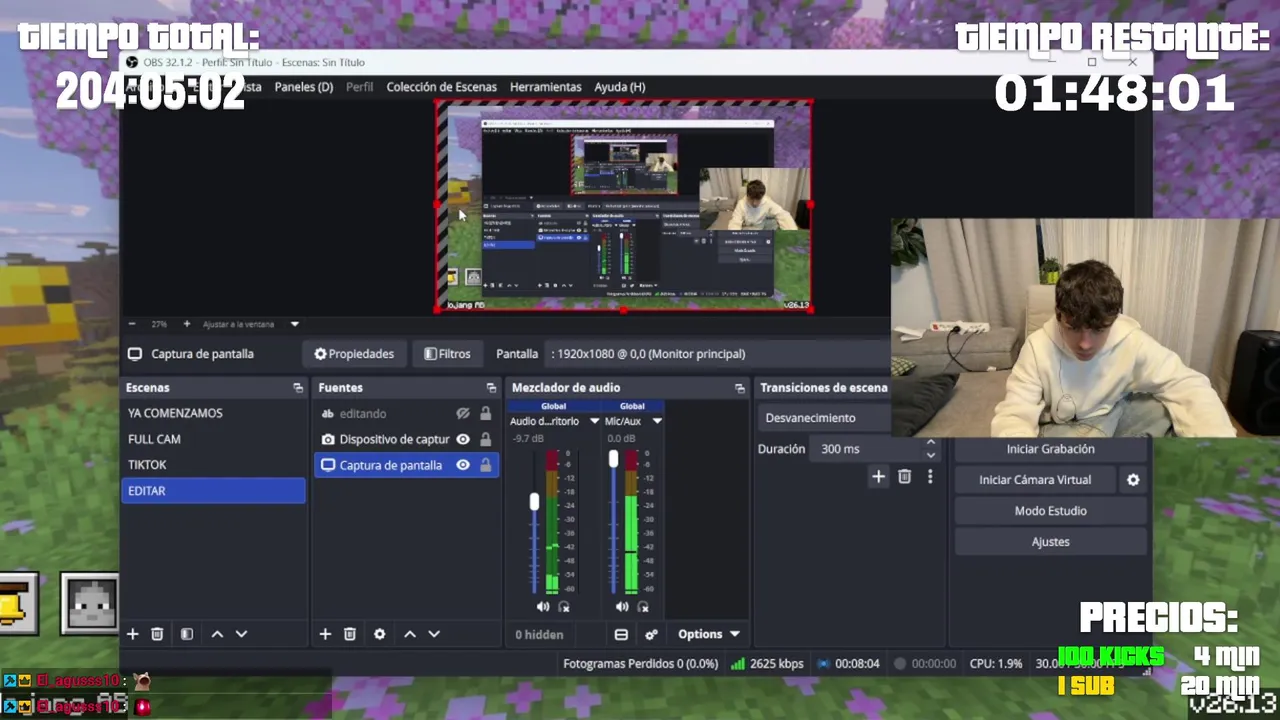Select YA COMENZAMOS scene
The width and height of the screenshot is (1280, 720).
(x=213, y=413)
